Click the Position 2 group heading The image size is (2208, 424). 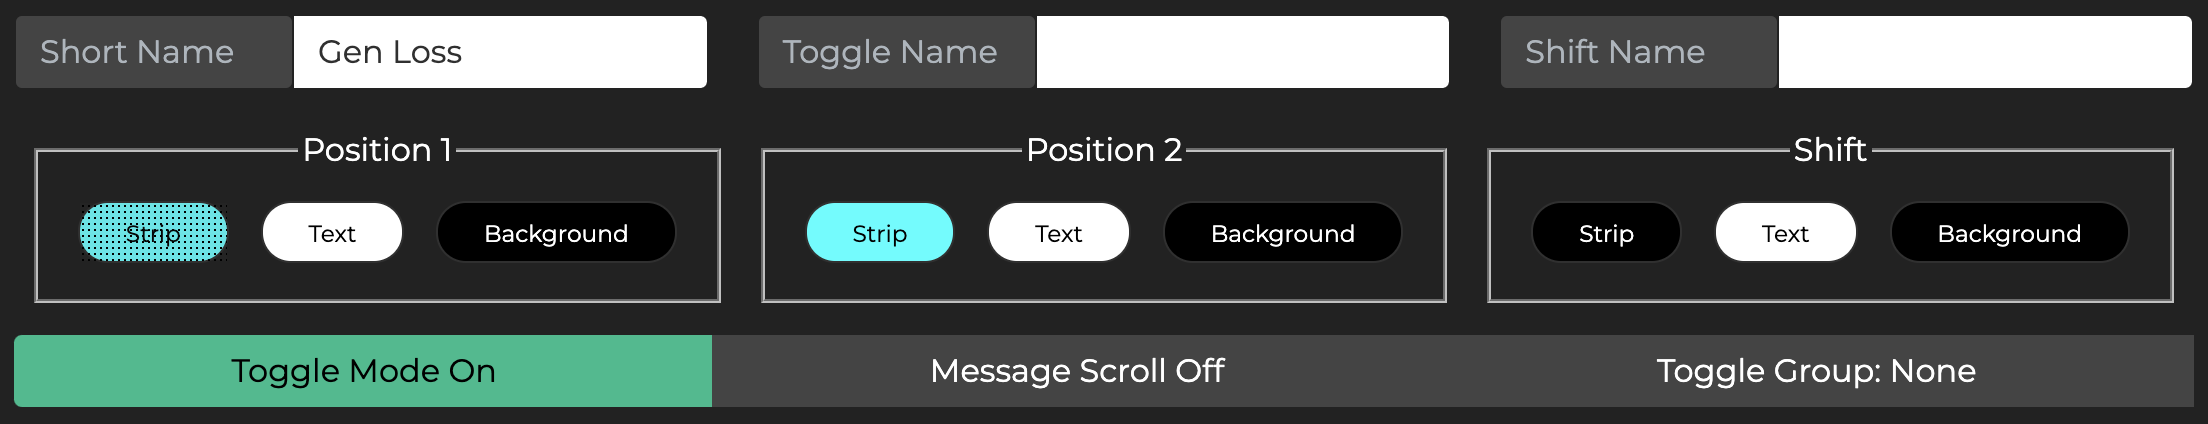(x=1104, y=150)
